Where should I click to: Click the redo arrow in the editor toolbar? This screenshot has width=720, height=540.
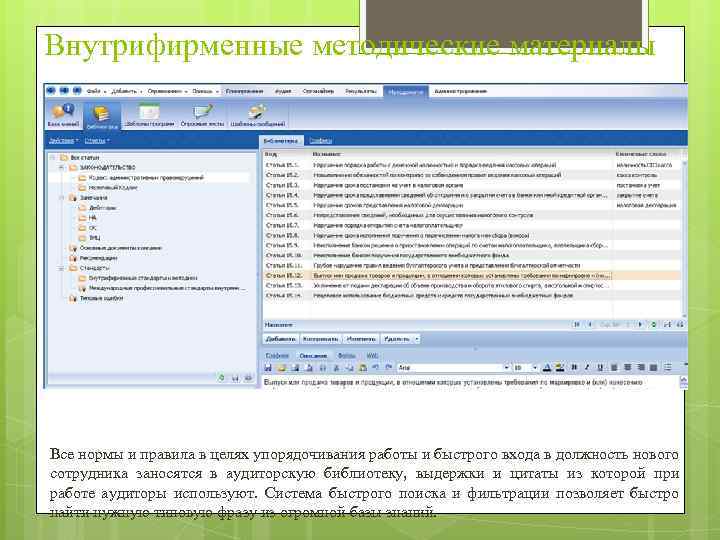[388, 368]
